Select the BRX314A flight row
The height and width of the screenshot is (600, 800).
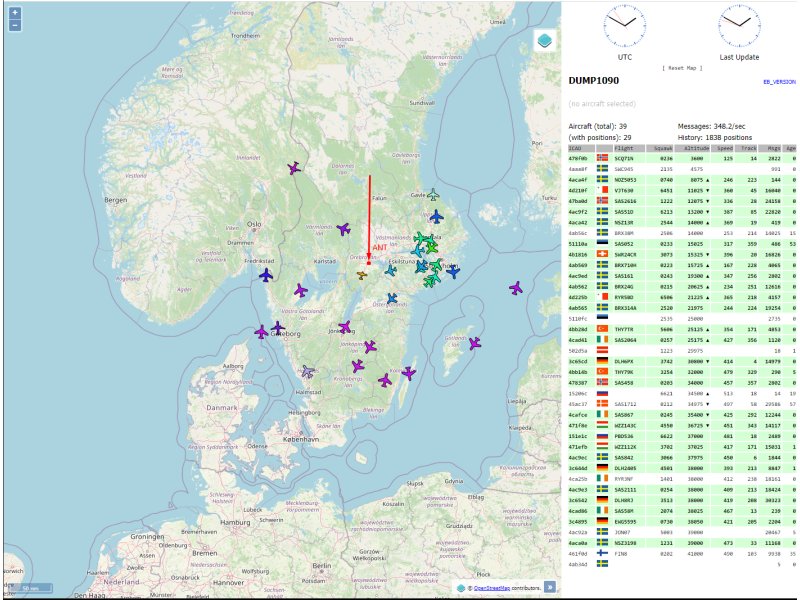[682, 308]
